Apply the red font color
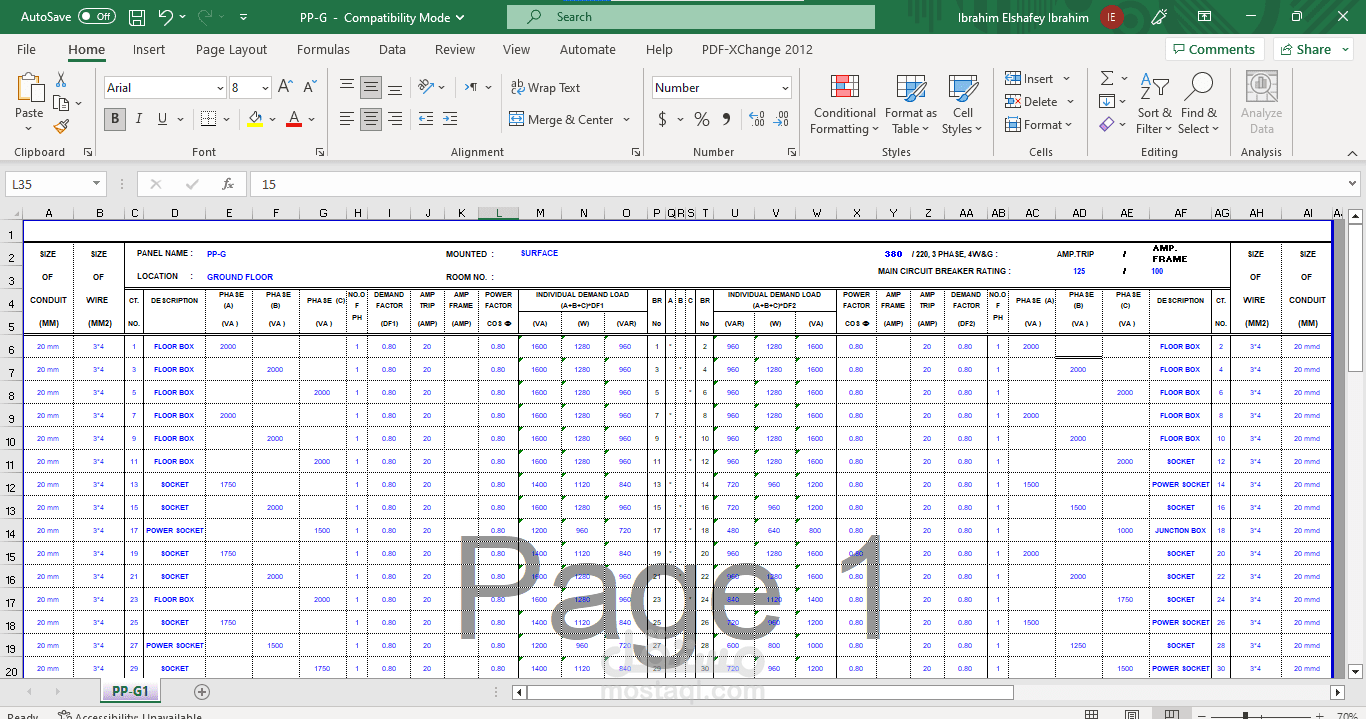 [294, 119]
